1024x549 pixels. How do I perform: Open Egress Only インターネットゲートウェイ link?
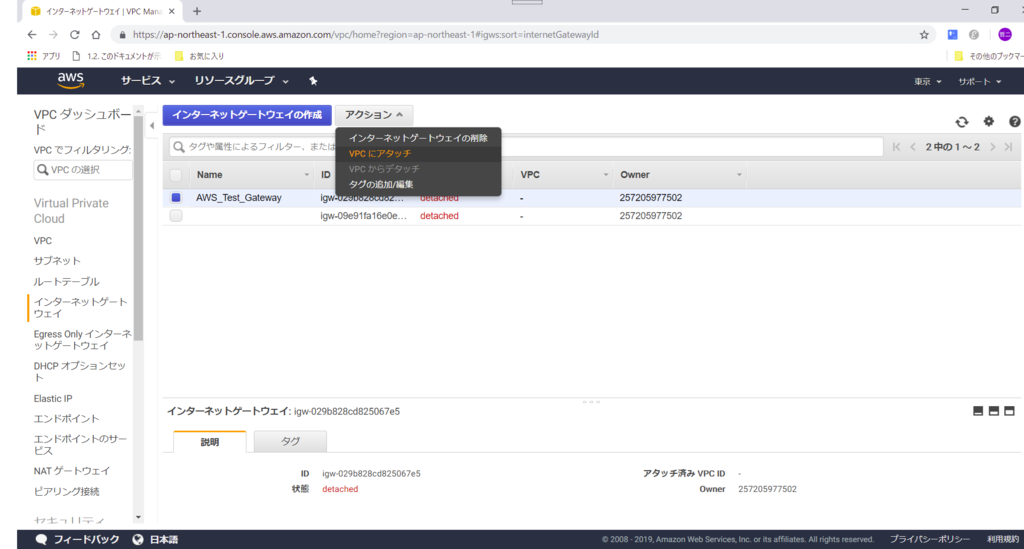pyautogui.click(x=82, y=339)
